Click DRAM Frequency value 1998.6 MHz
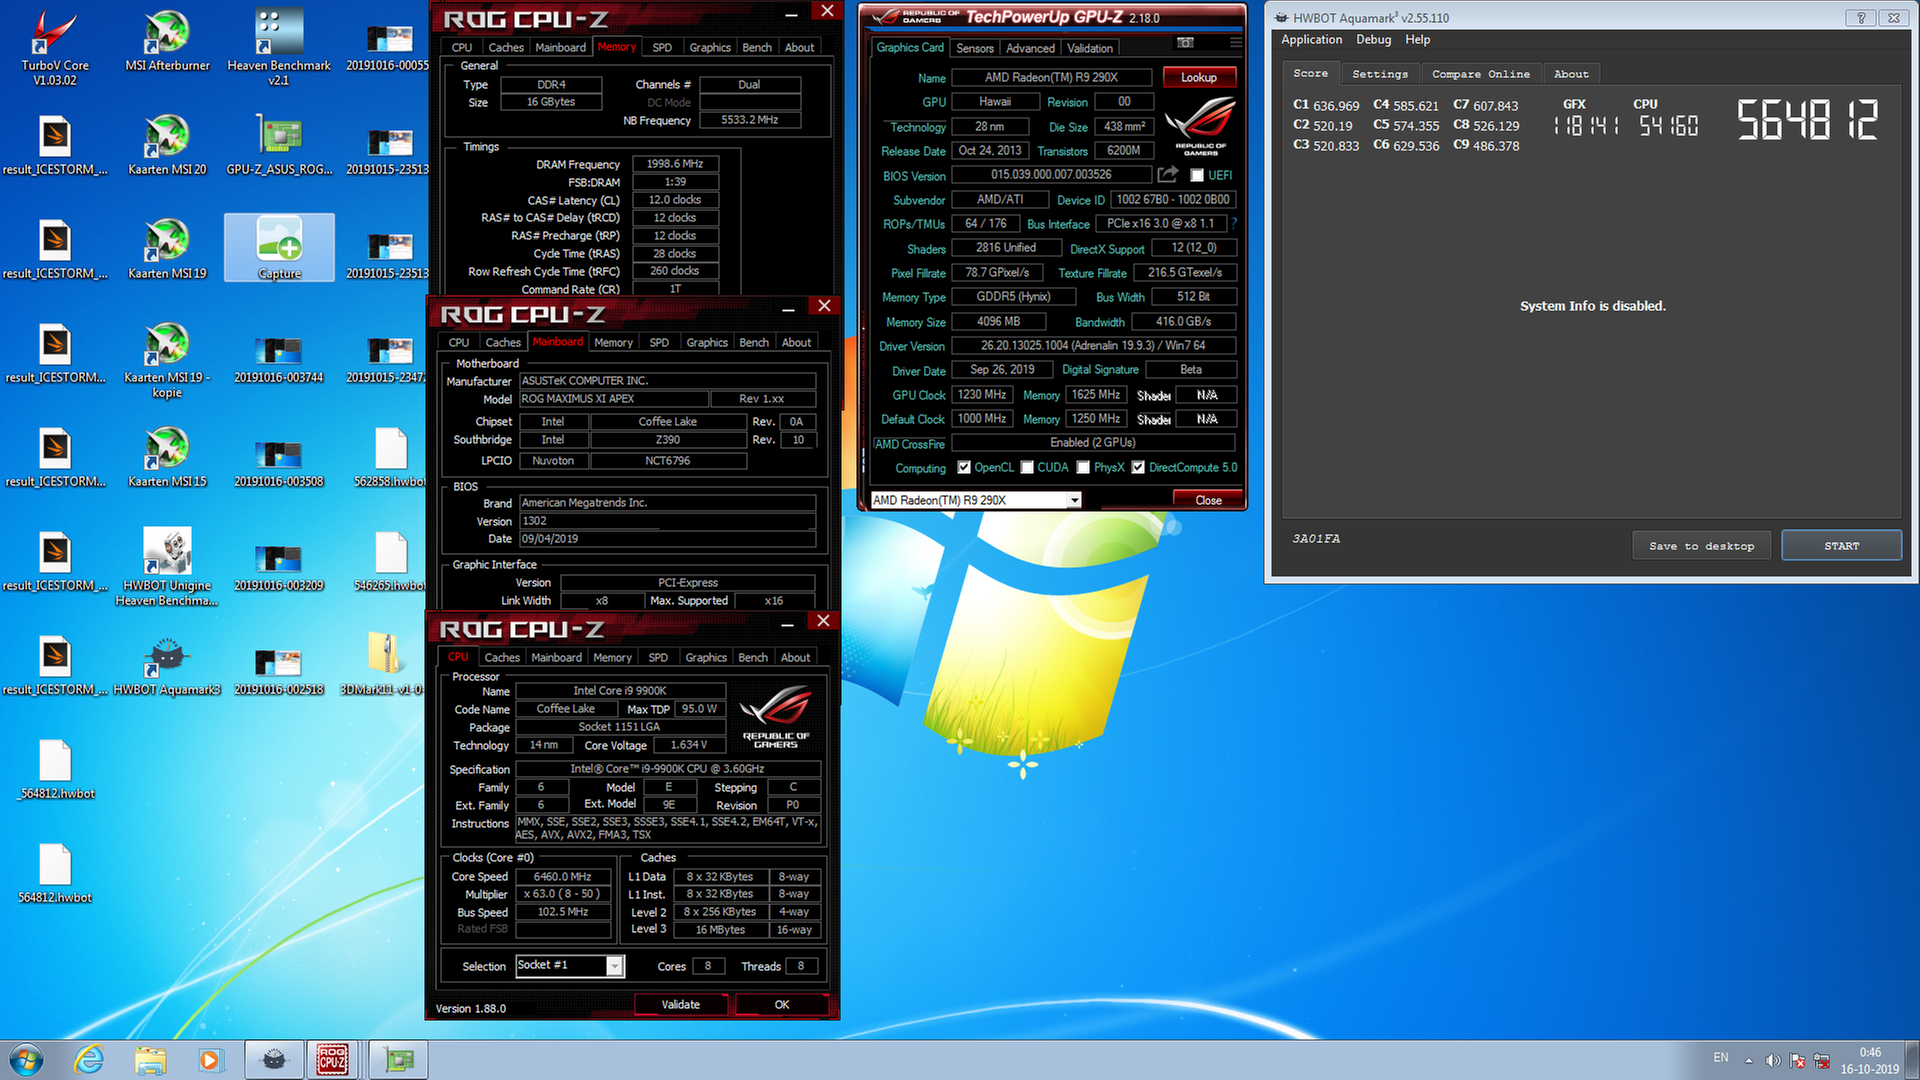This screenshot has width=1920, height=1080. 675,164
